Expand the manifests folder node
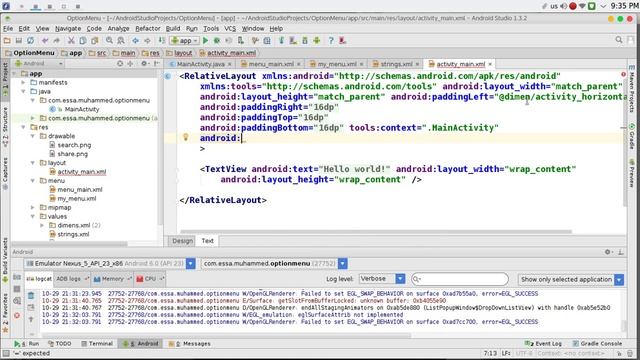The width and height of the screenshot is (640, 360). 24,82
